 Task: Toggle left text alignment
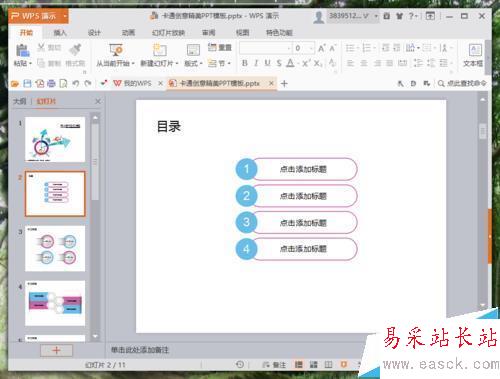tap(350, 63)
